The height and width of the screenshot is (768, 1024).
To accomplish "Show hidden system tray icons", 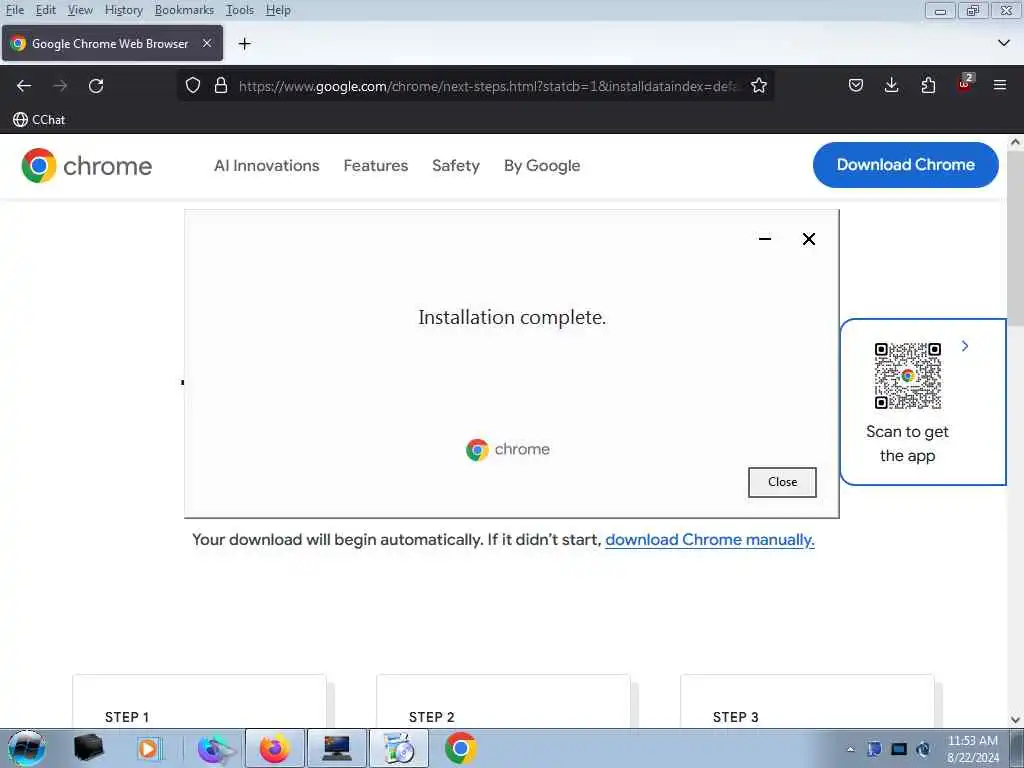I will coord(850,750).
